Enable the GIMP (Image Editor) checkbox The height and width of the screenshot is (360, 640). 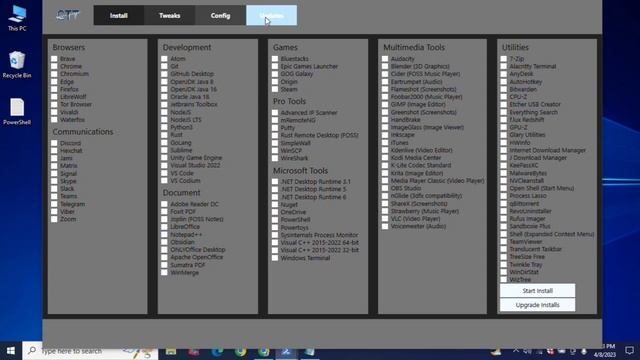[385, 104]
